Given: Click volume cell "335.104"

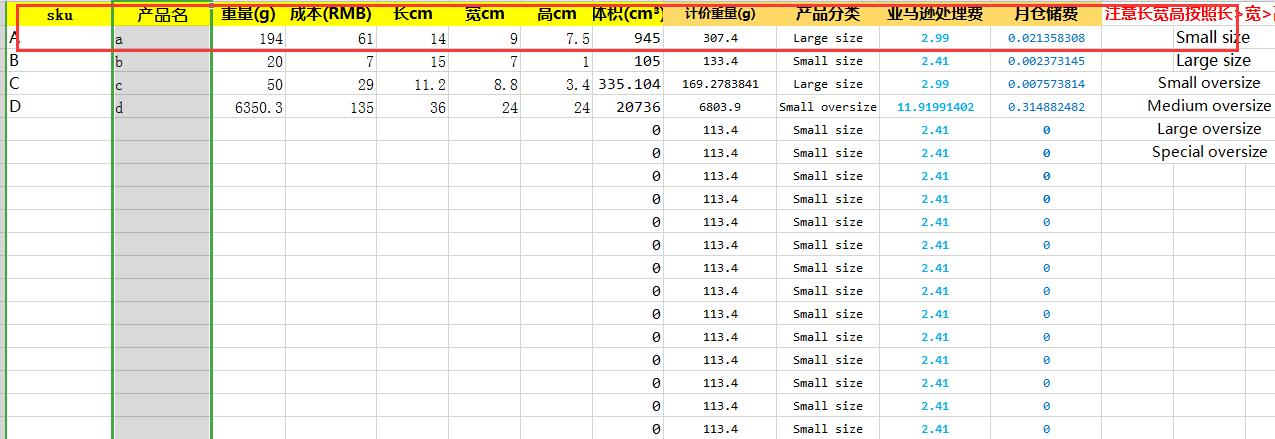Looking at the screenshot, I should tap(628, 85).
